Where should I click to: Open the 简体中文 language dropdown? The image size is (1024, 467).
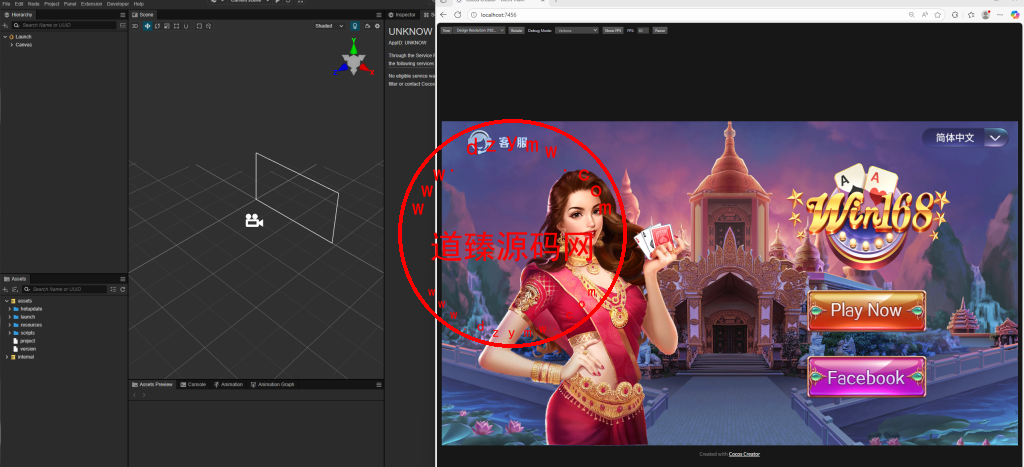coord(966,138)
